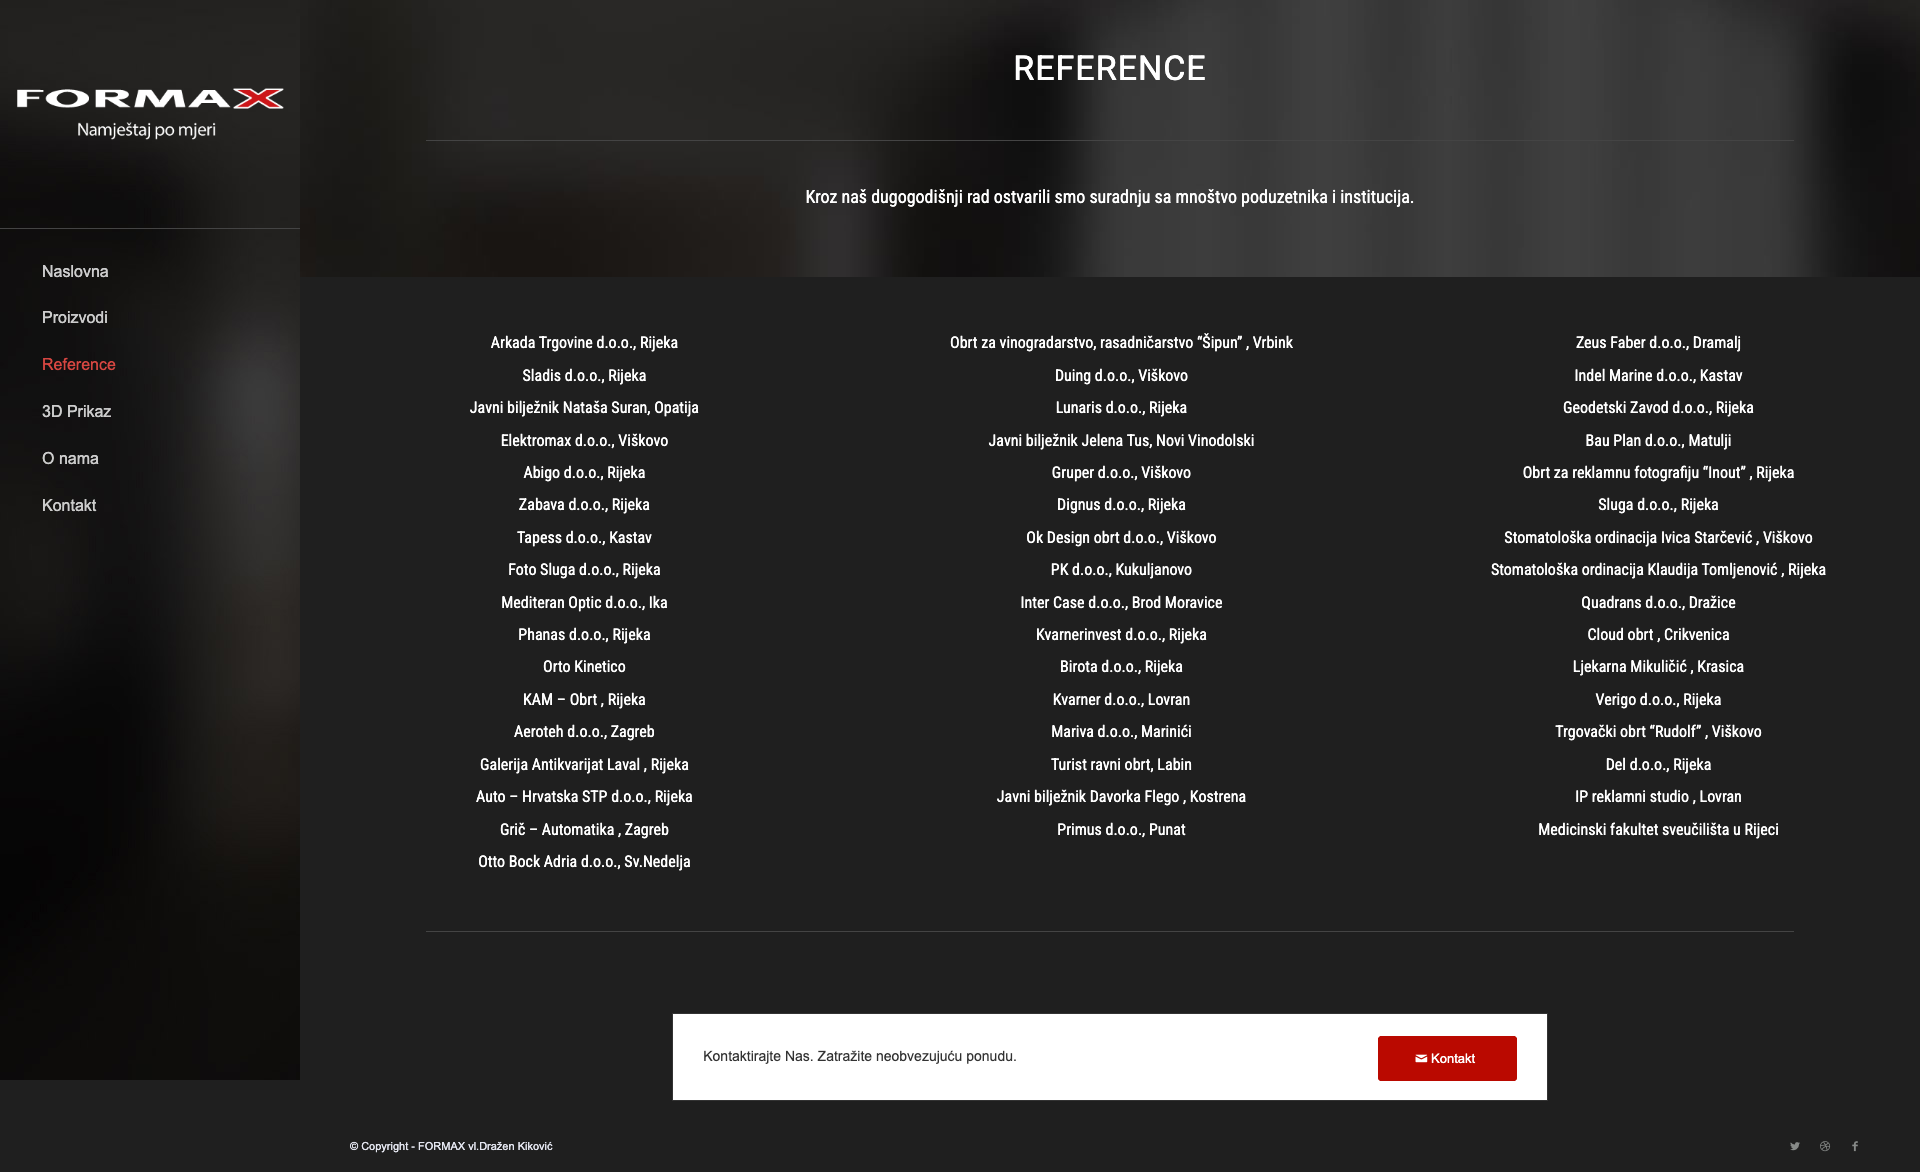
Task: Open the Facebook icon in footer
Action: [x=1855, y=1146]
